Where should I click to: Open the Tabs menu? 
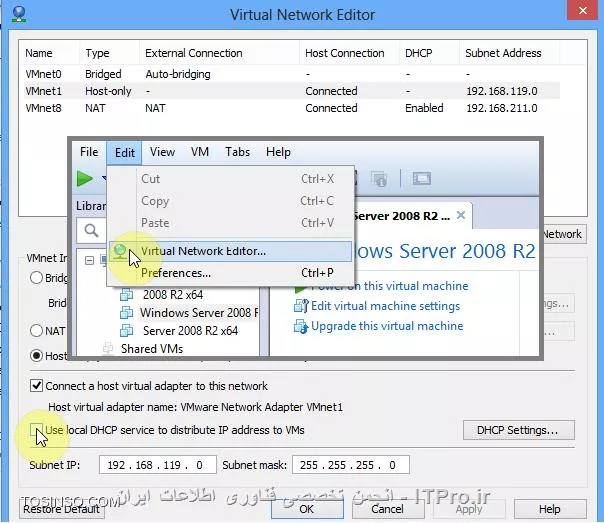[237, 152]
